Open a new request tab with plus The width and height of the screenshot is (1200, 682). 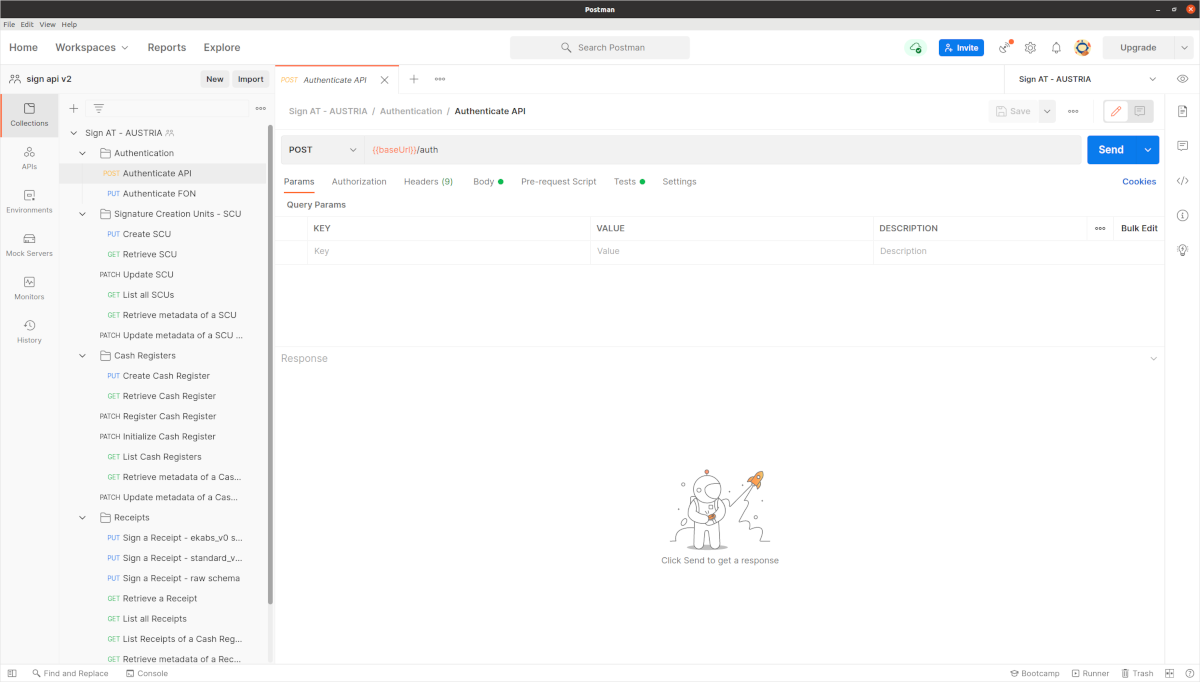413,79
